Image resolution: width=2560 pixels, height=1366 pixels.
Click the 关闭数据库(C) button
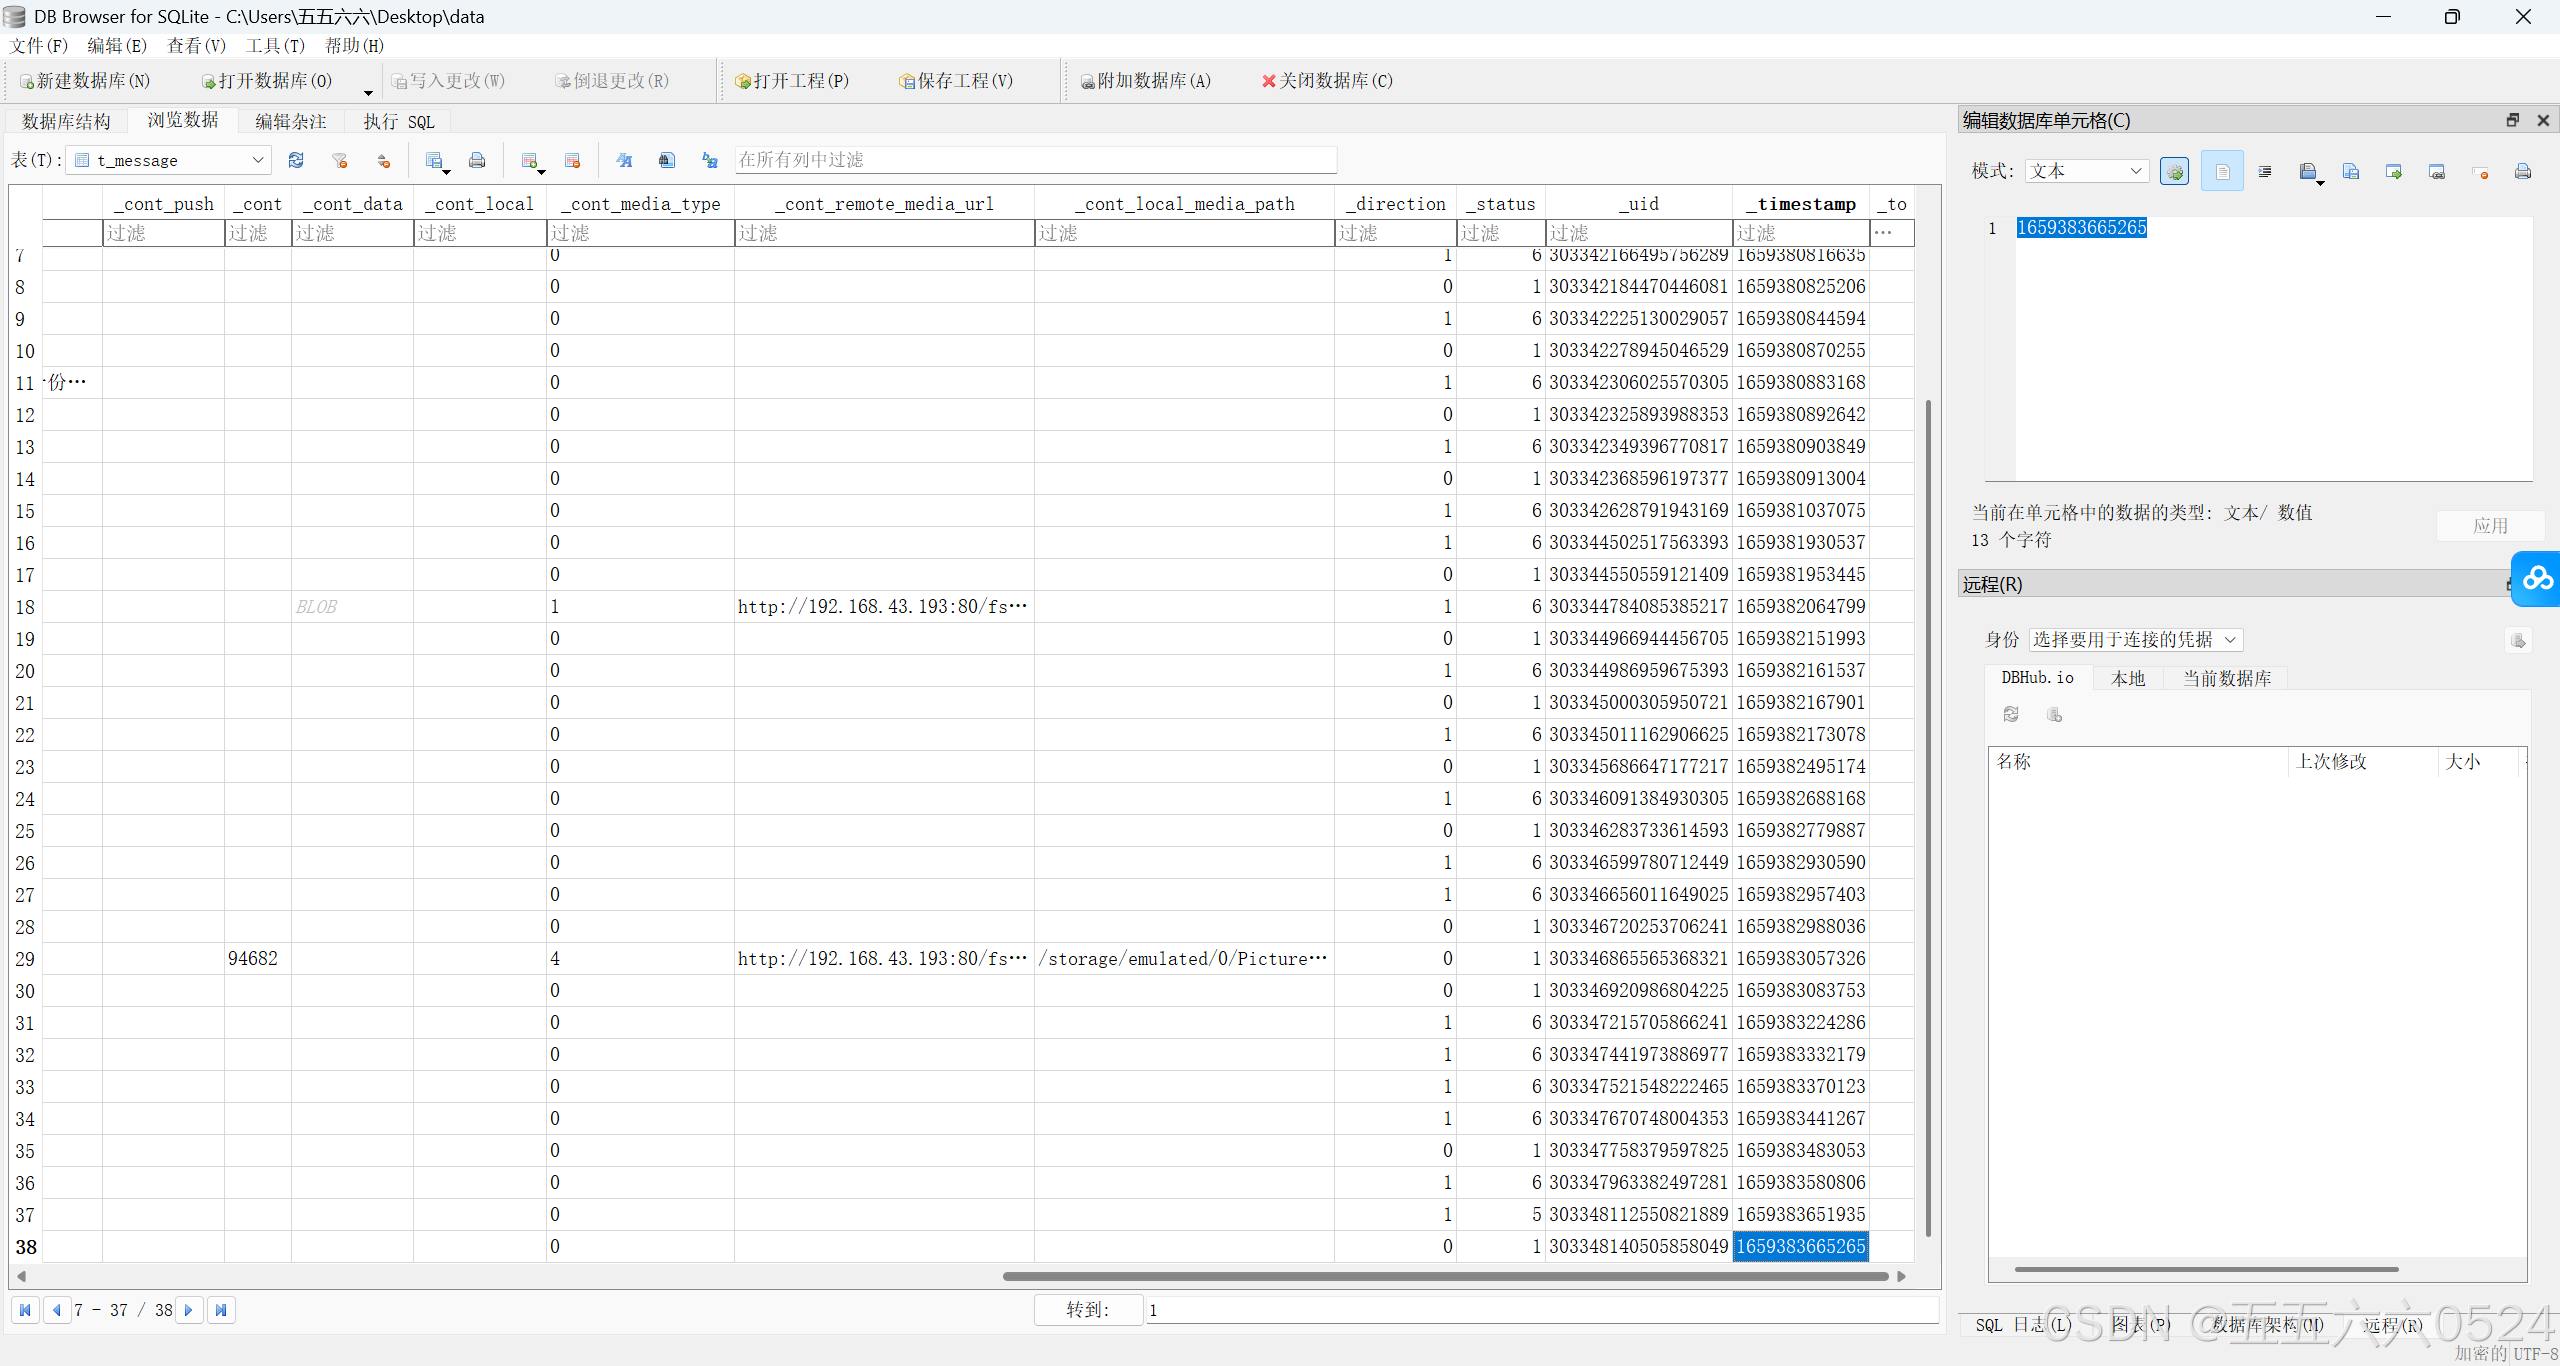click(x=1327, y=81)
